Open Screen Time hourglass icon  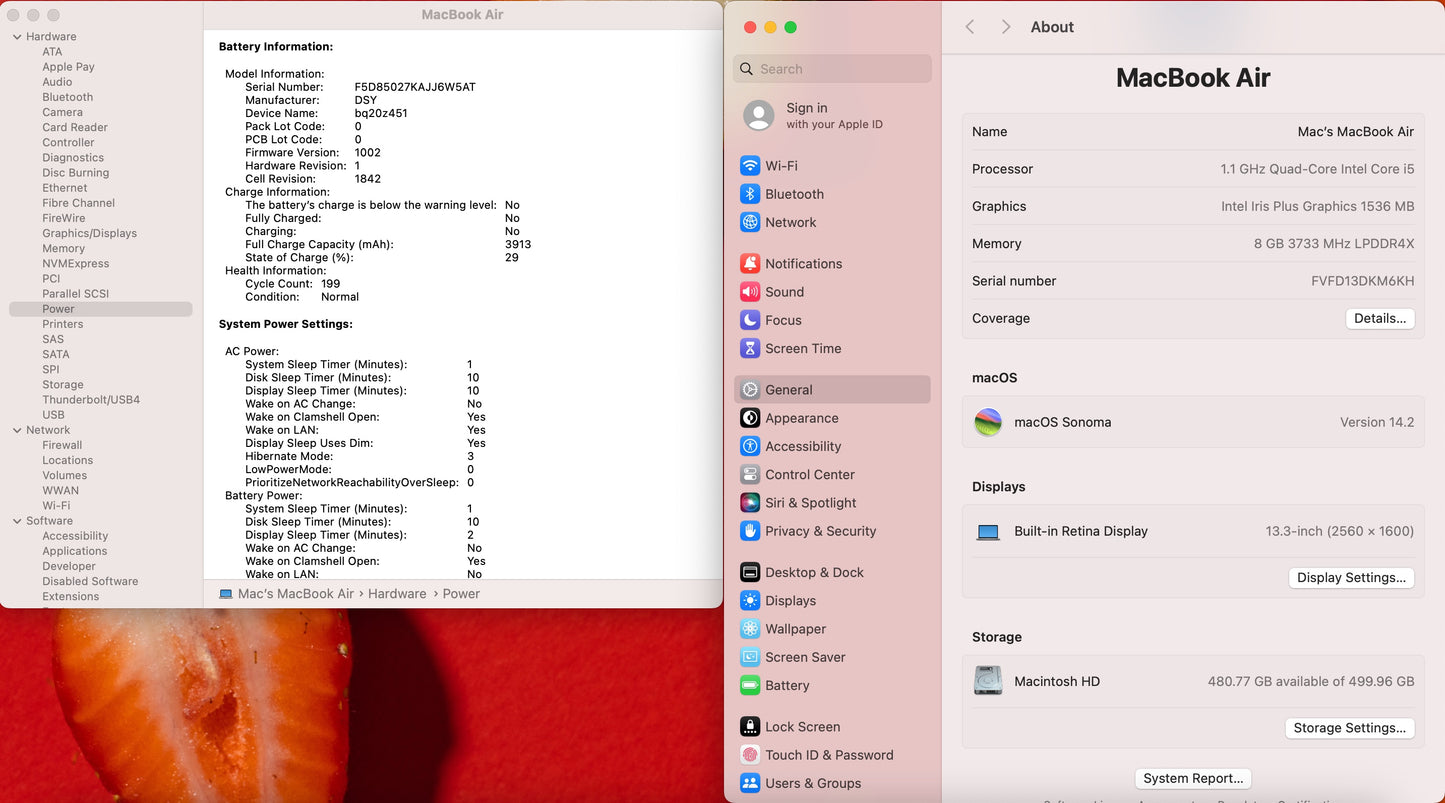(x=750, y=348)
